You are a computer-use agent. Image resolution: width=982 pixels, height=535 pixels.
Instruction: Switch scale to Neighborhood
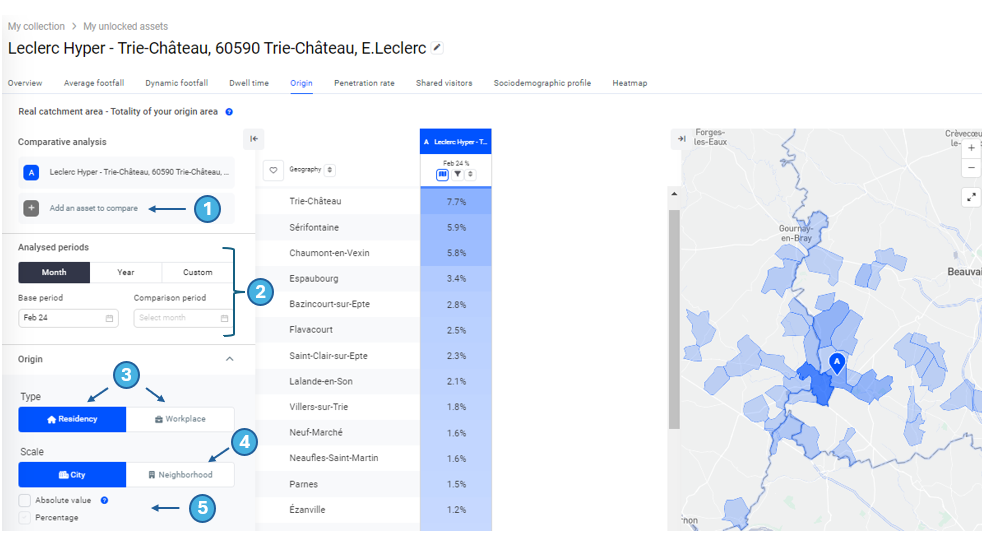click(180, 475)
